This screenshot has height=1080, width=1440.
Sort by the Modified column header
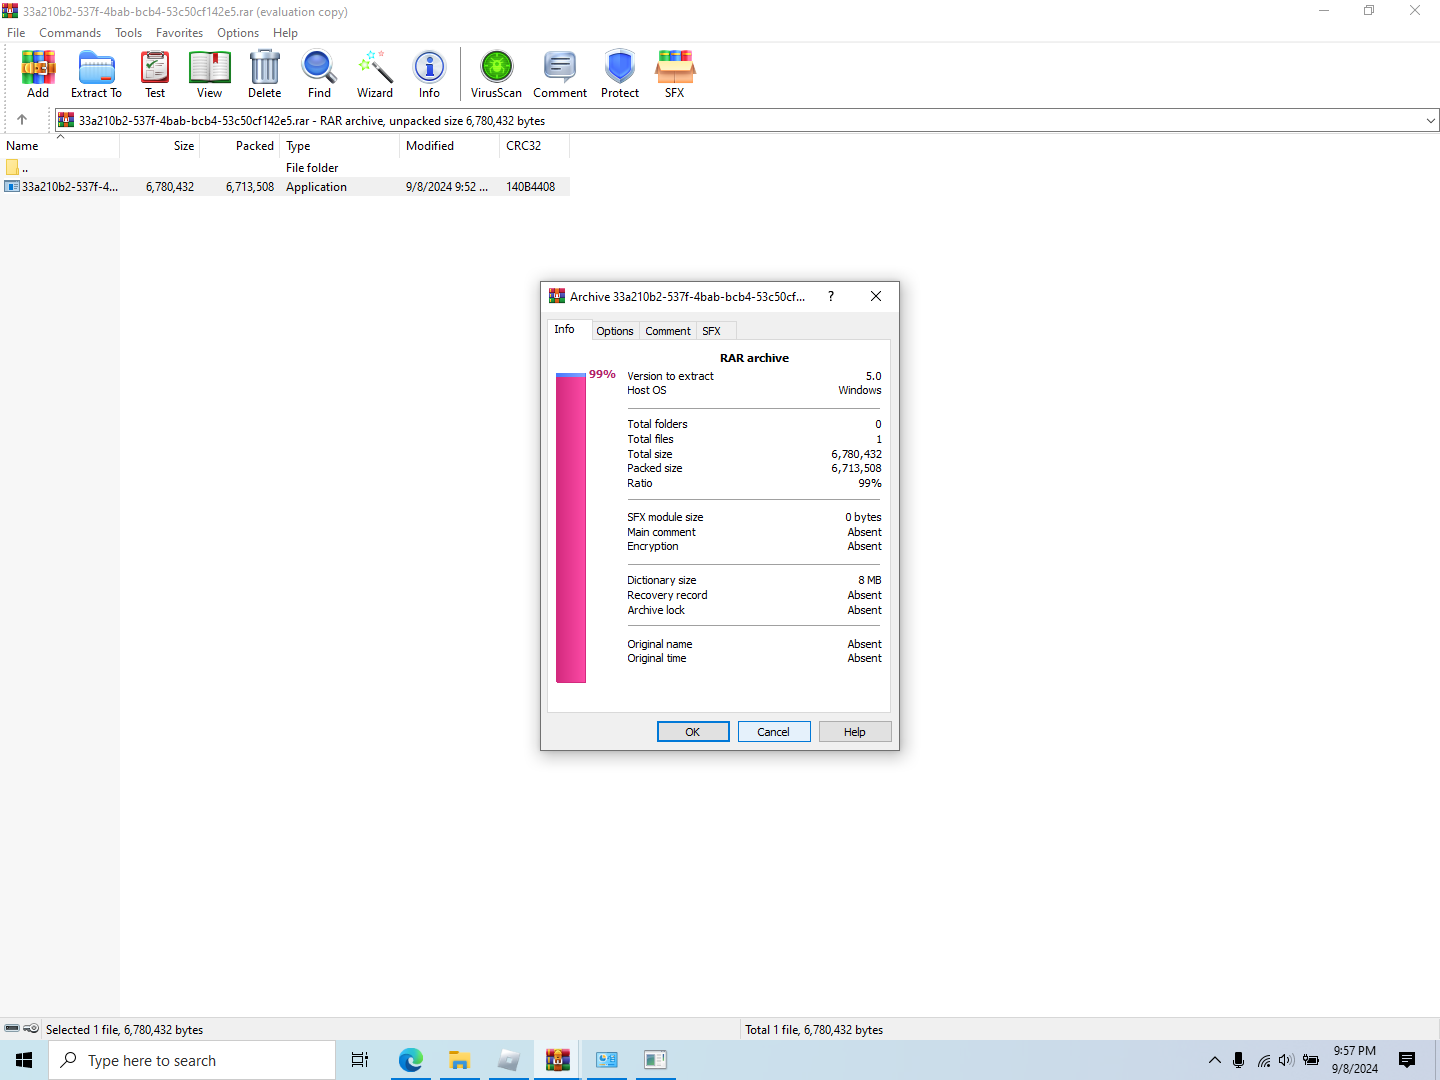(450, 146)
